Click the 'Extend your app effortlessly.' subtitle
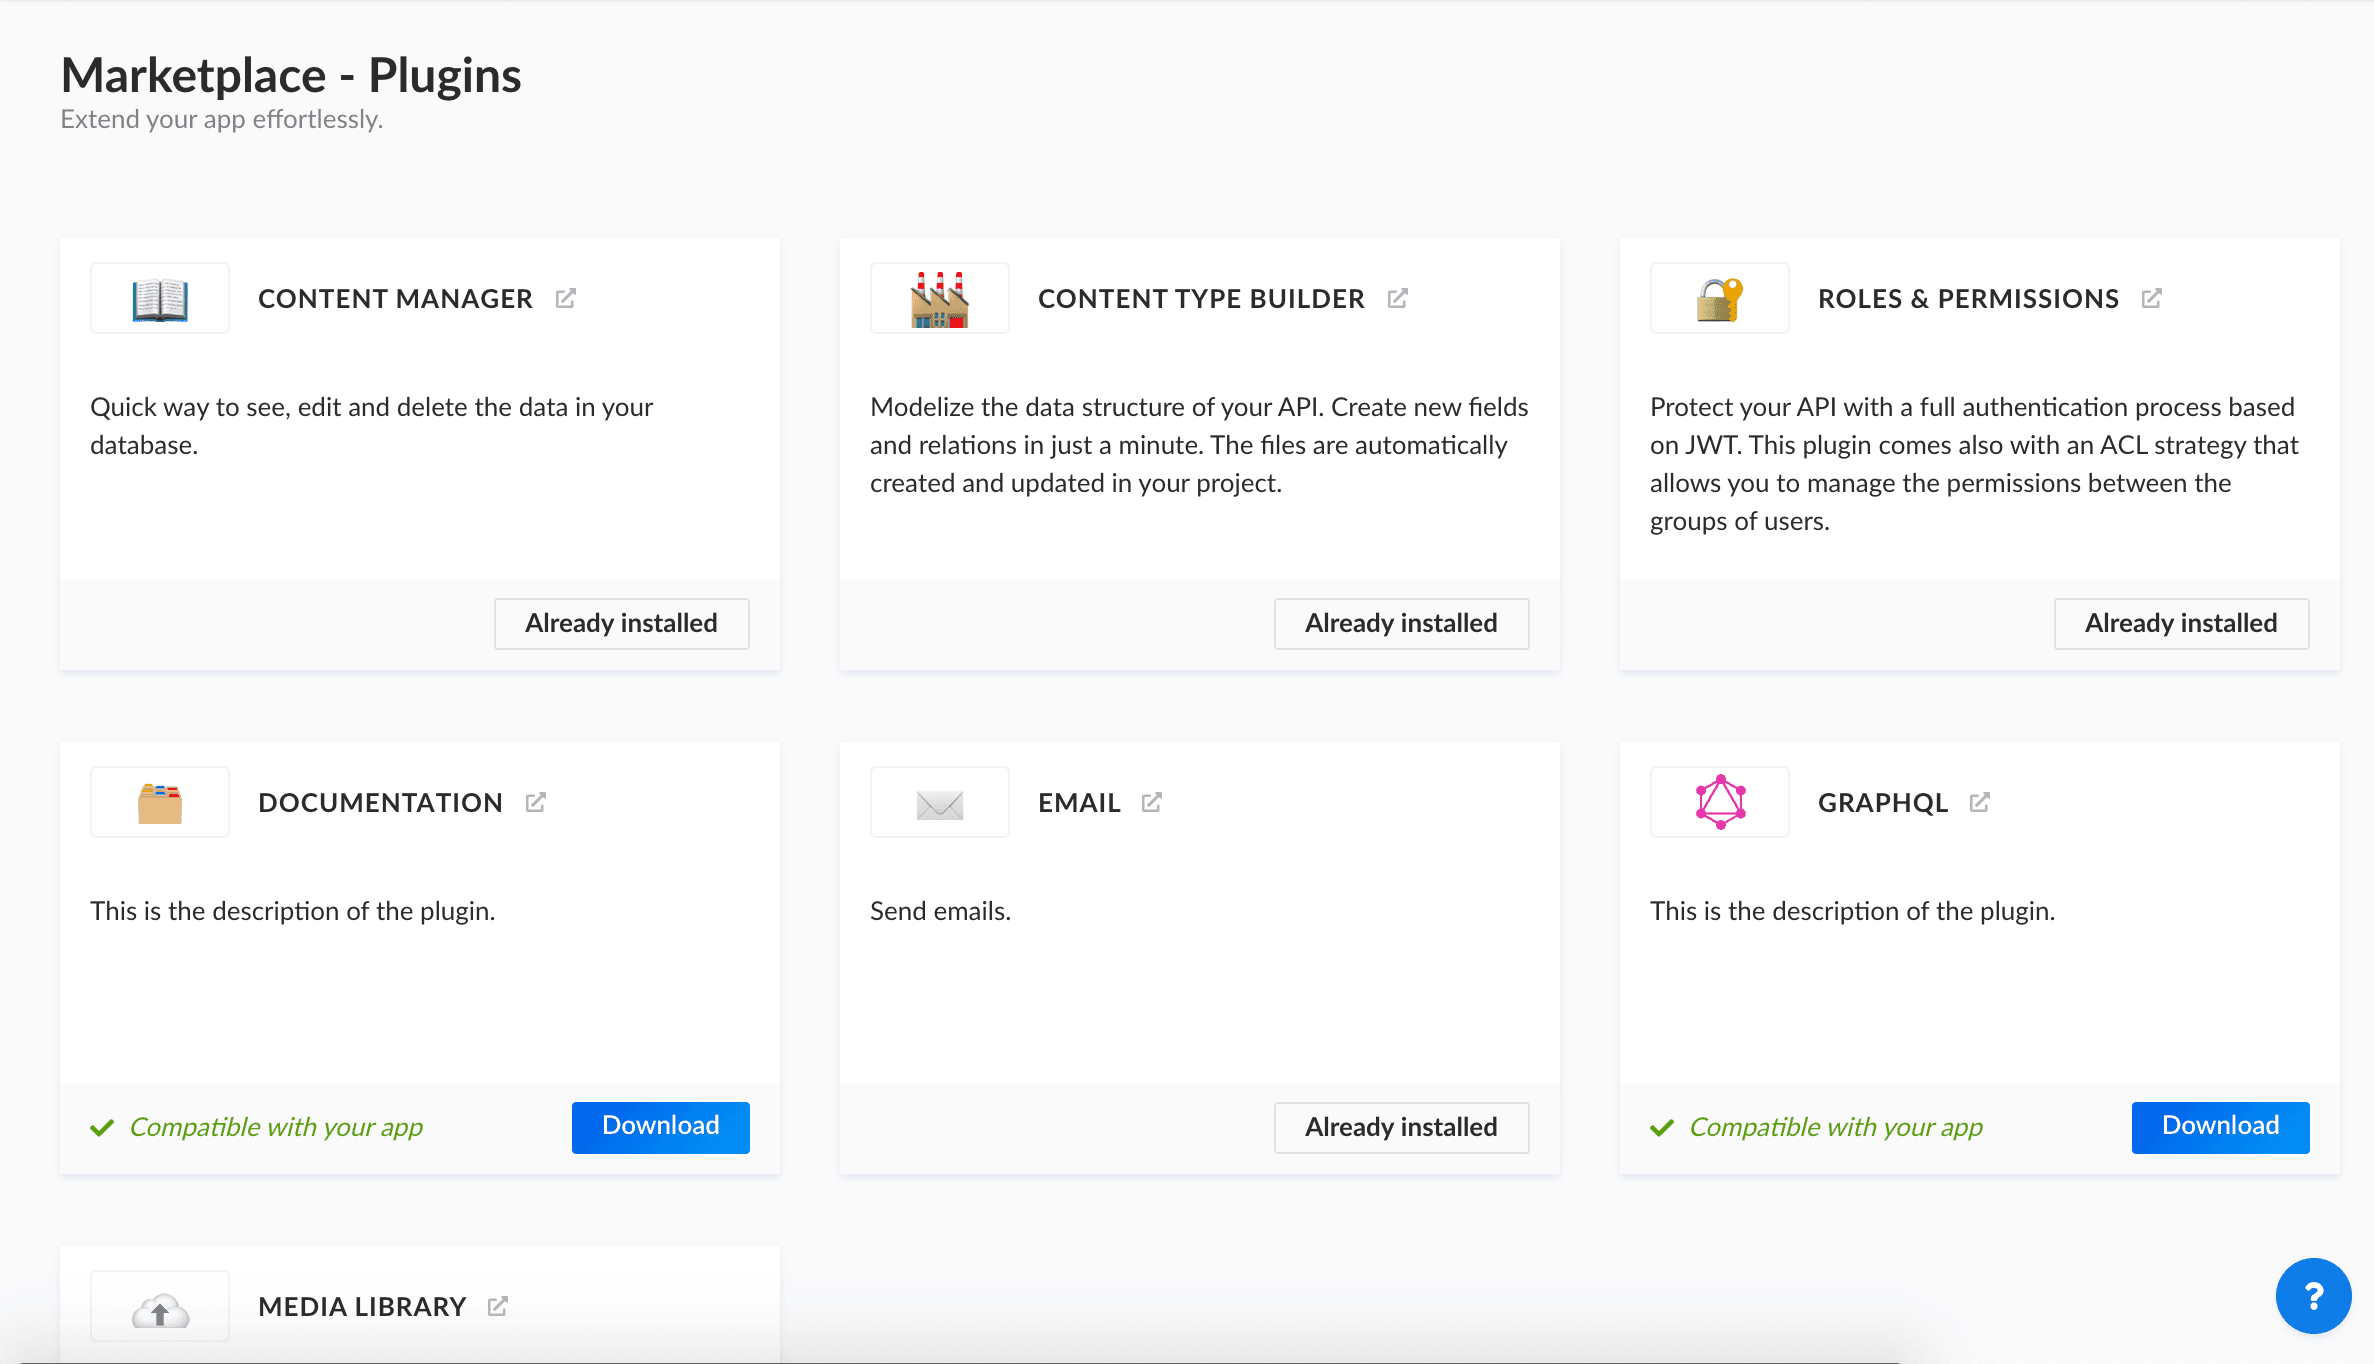 tap(222, 119)
